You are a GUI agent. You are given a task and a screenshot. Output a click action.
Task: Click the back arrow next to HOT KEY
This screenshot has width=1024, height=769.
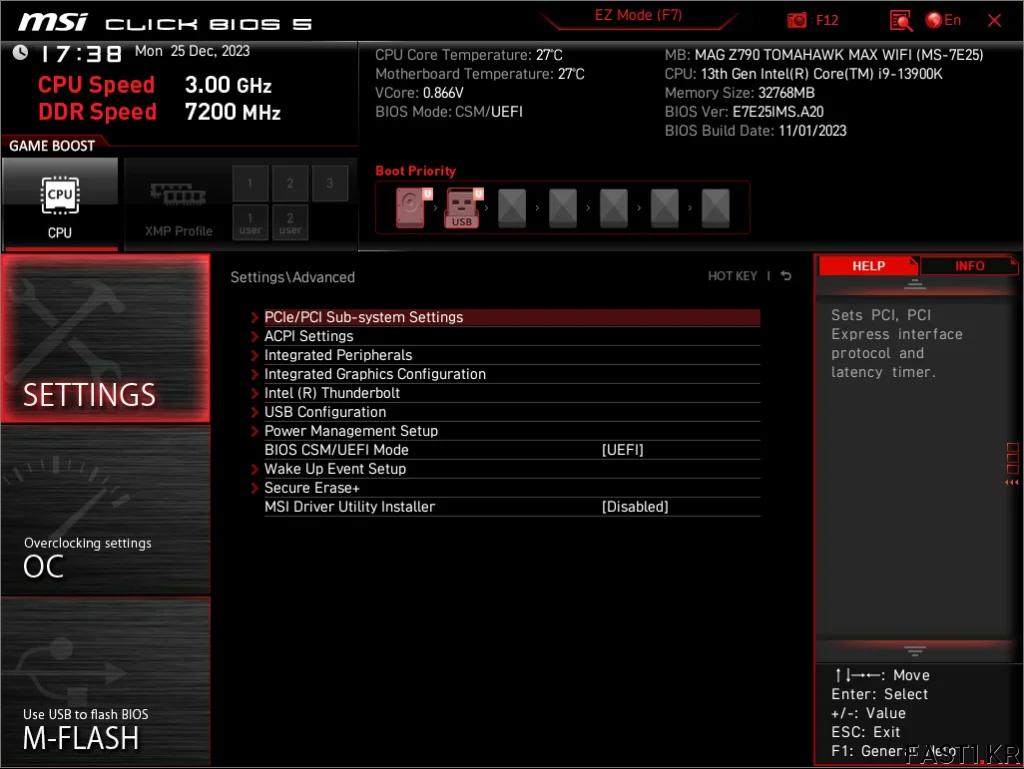(x=786, y=276)
